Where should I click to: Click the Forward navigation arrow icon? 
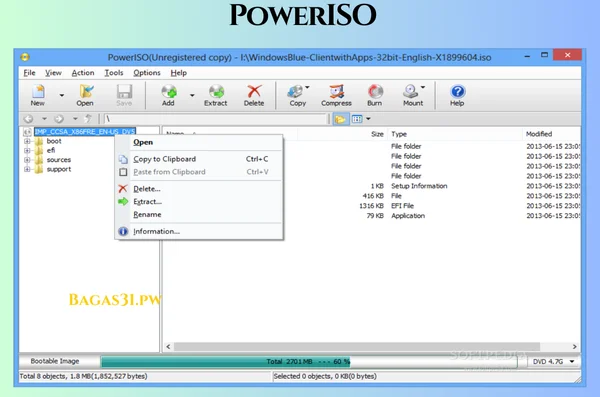coord(59,119)
